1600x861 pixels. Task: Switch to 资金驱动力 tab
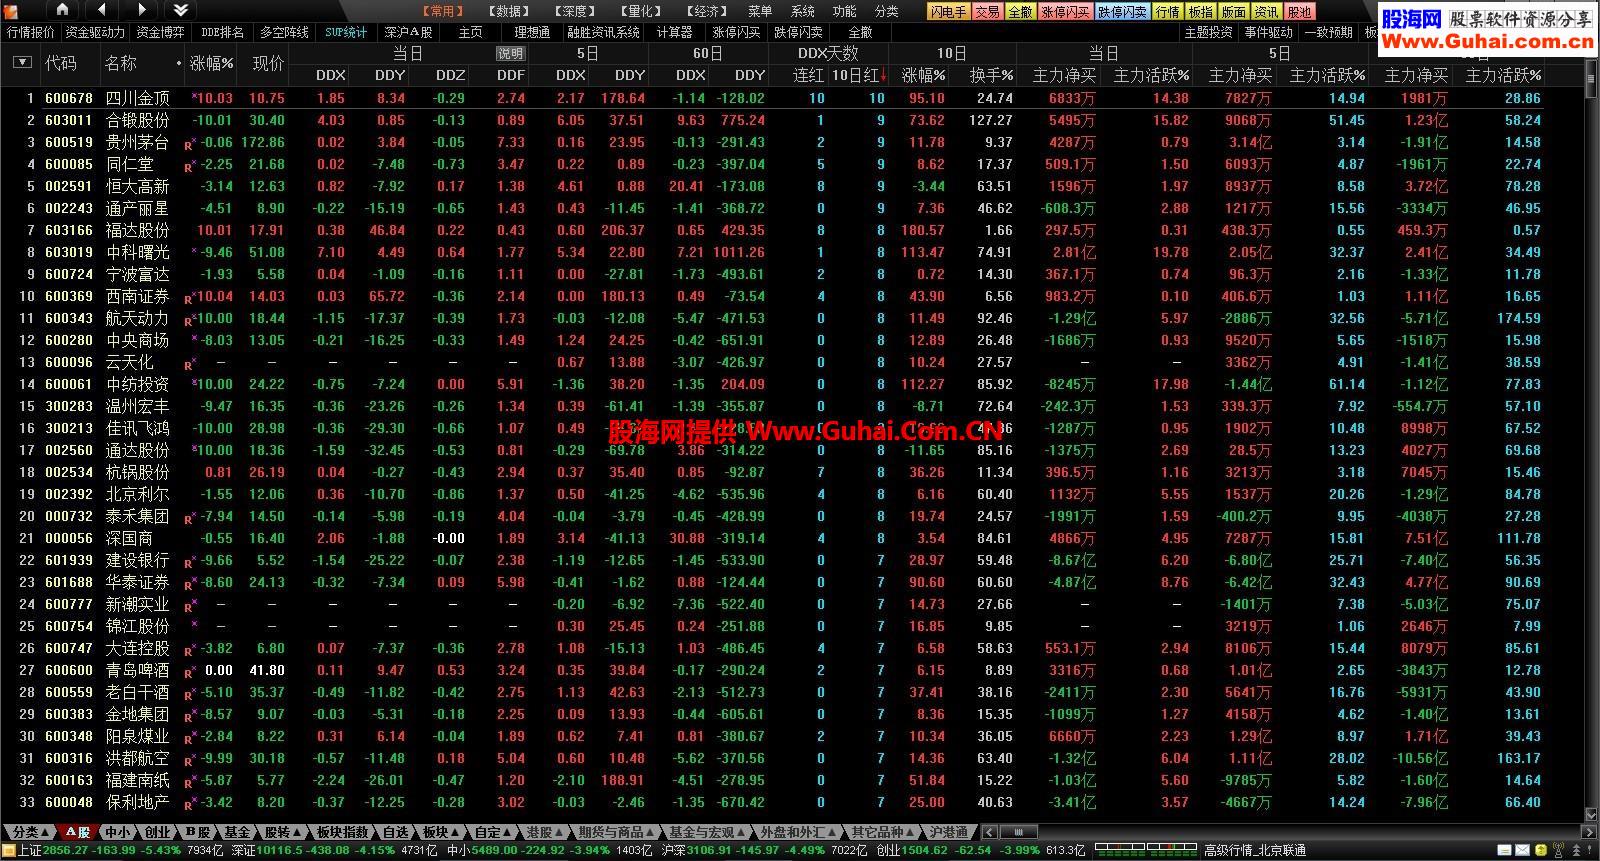tap(96, 32)
